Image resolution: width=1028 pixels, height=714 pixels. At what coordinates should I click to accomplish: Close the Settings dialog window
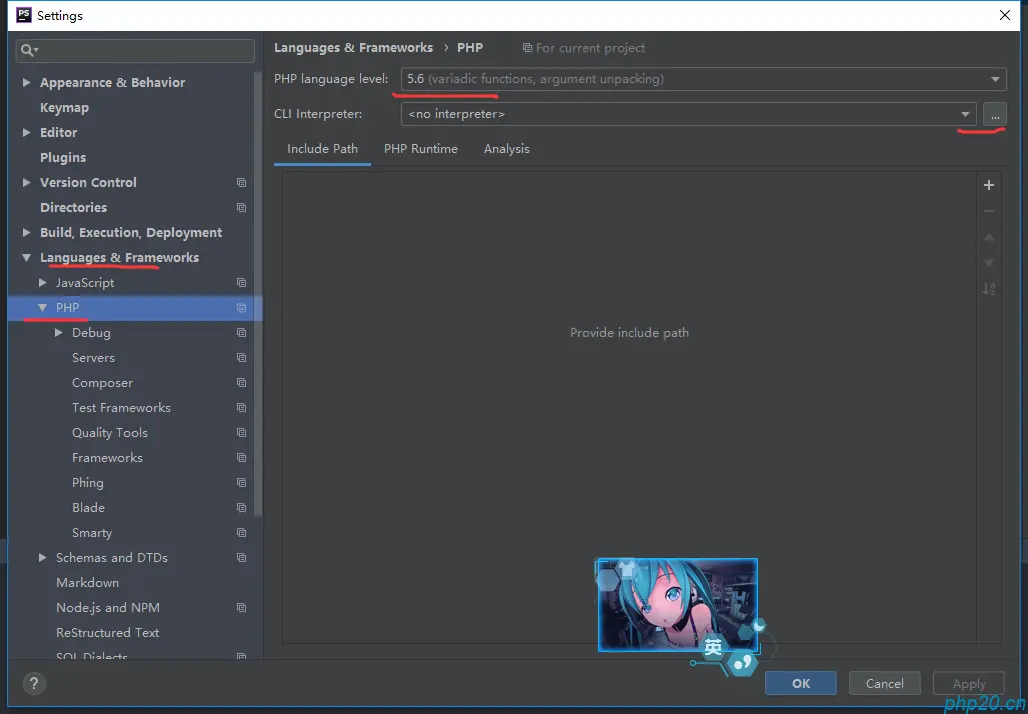(1004, 15)
